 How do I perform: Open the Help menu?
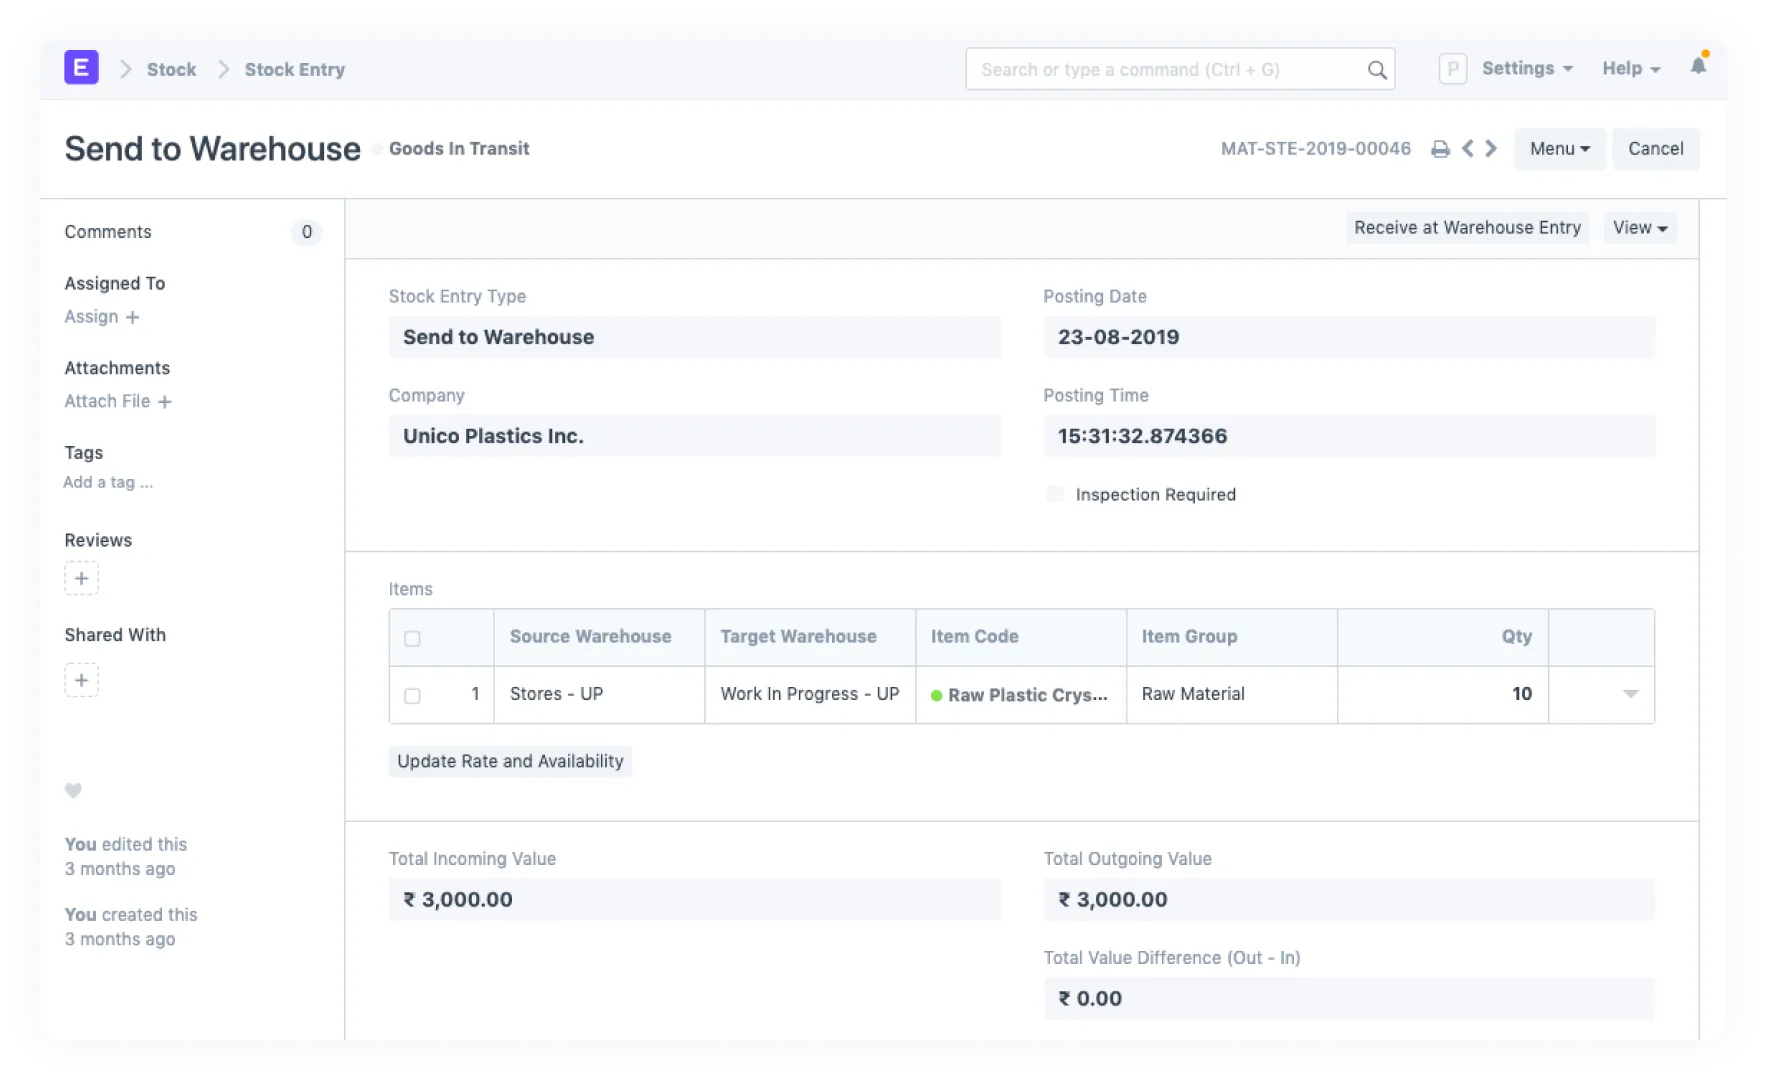1630,69
